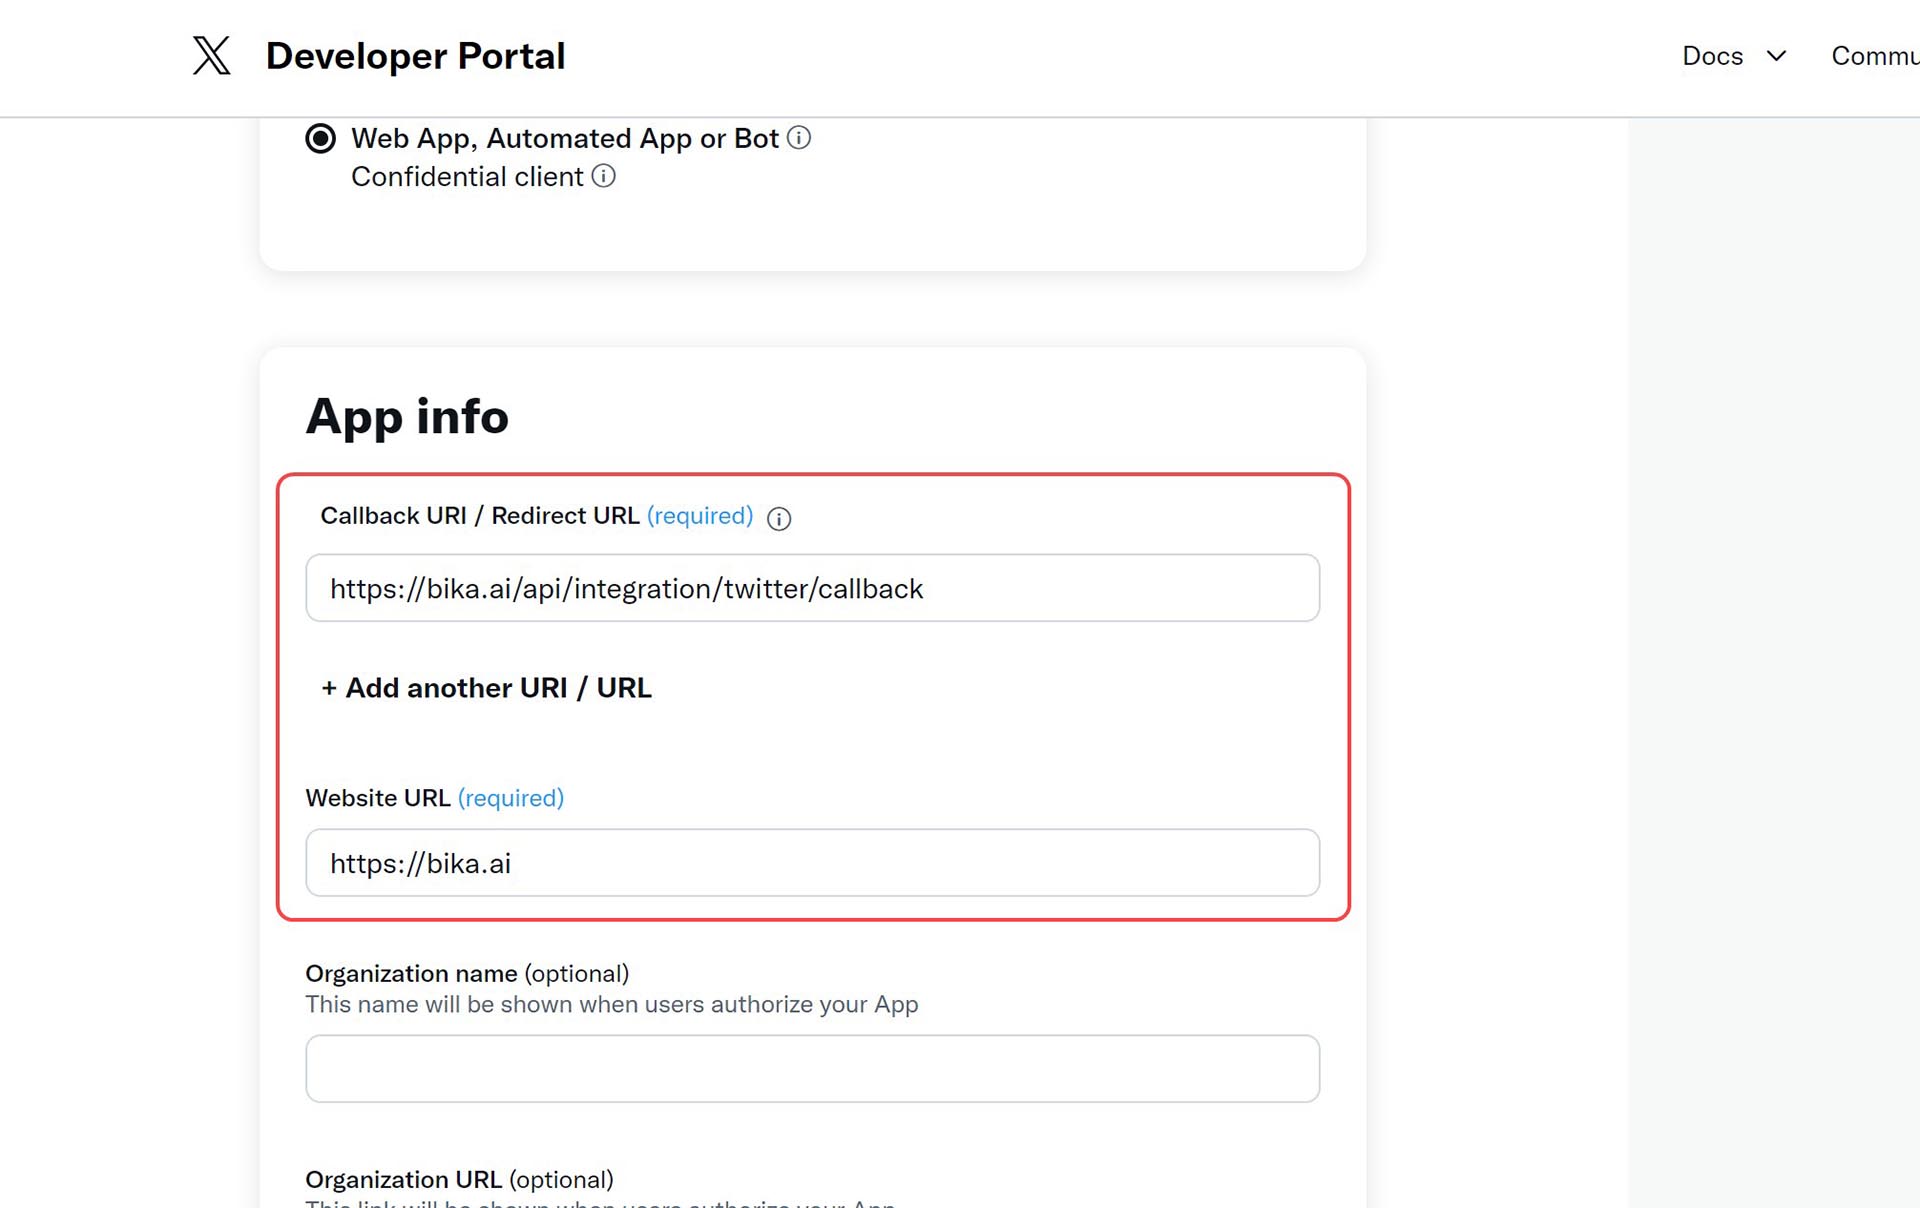Click the Commu navigation menu item
1920x1208 pixels.
point(1875,56)
